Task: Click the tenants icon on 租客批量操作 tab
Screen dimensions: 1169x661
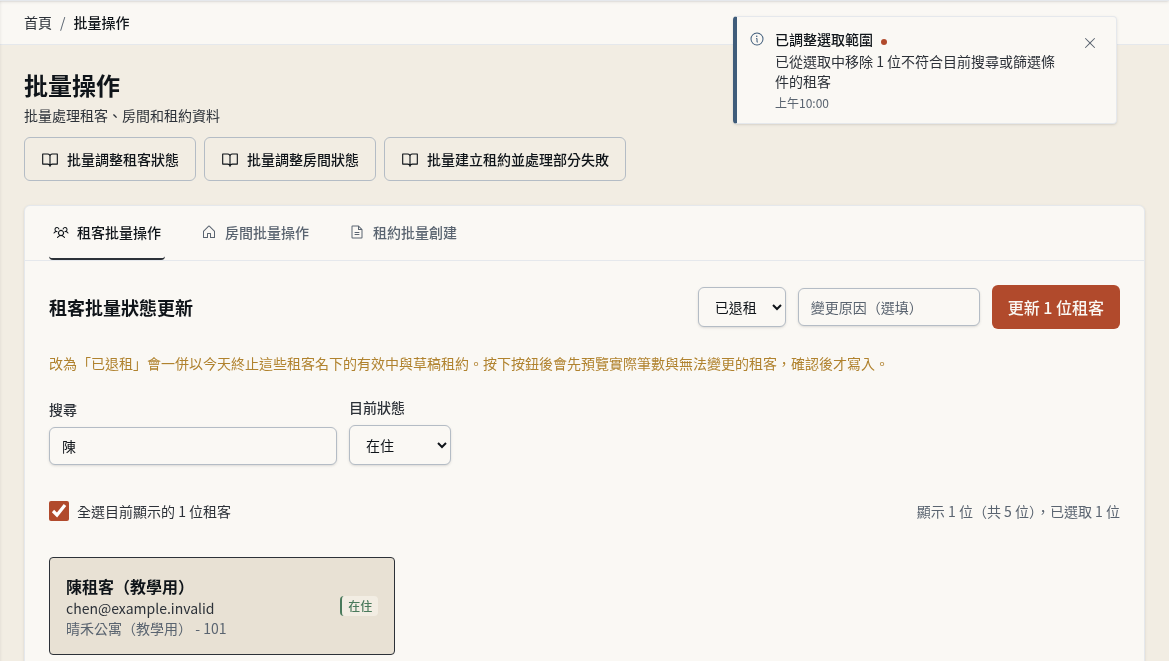Action: point(61,233)
